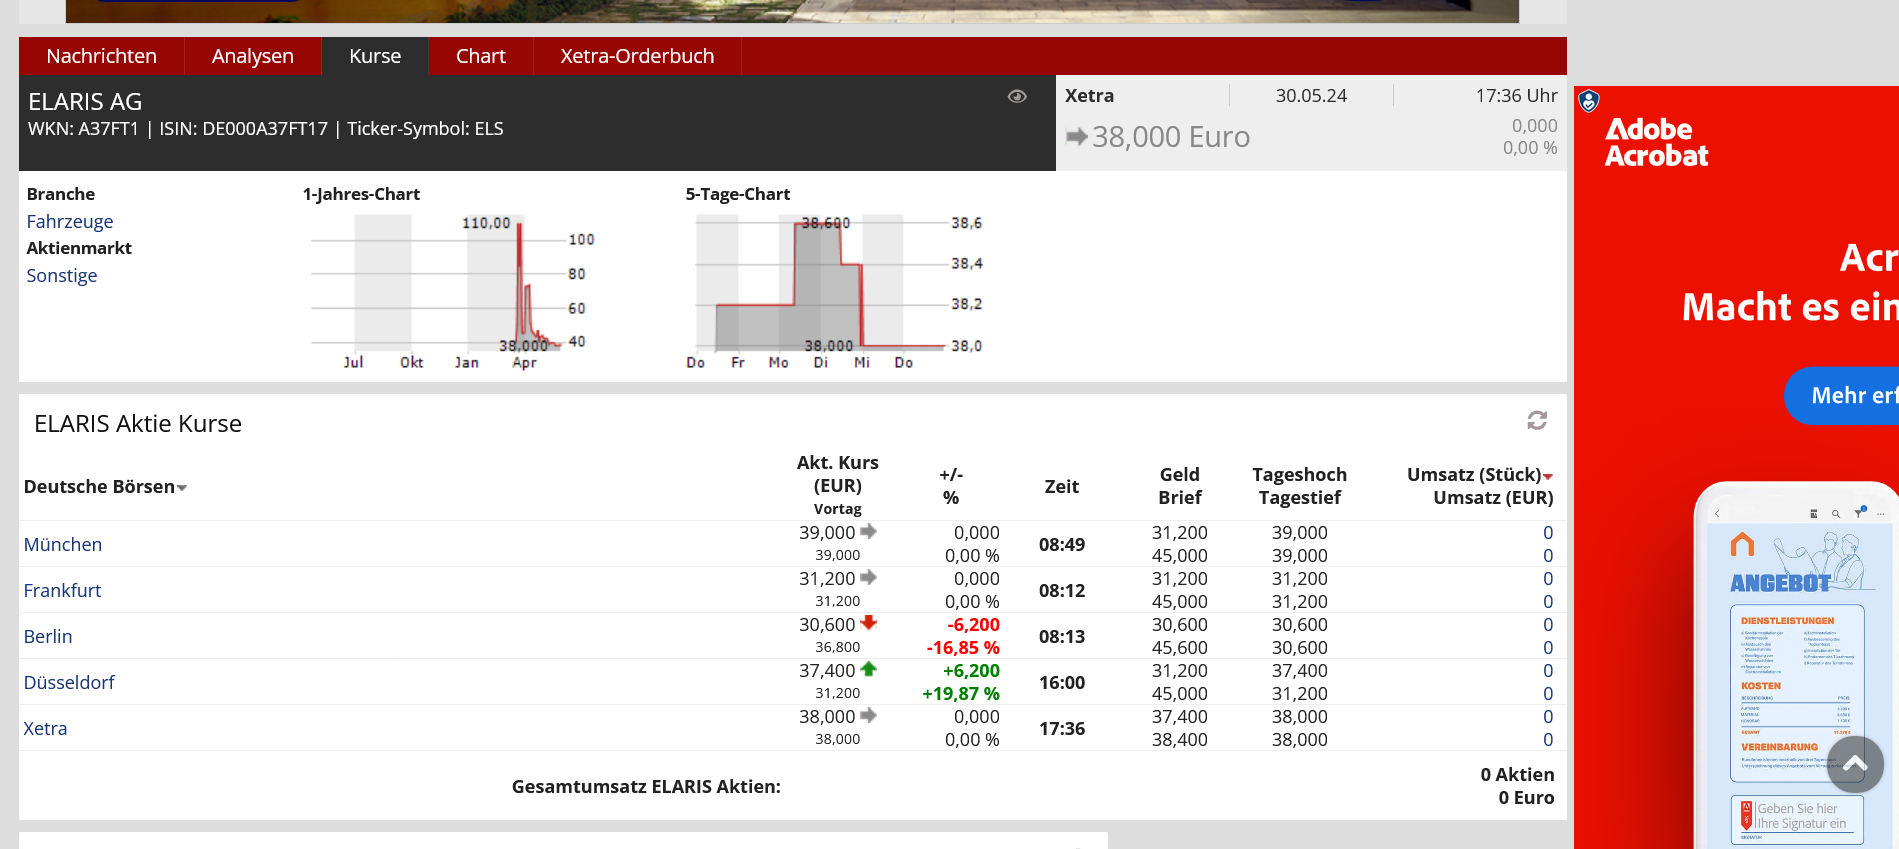Image resolution: width=1899 pixels, height=849 pixels.
Task: Click the gray arrow in Frankfurt row
Action: 868,578
